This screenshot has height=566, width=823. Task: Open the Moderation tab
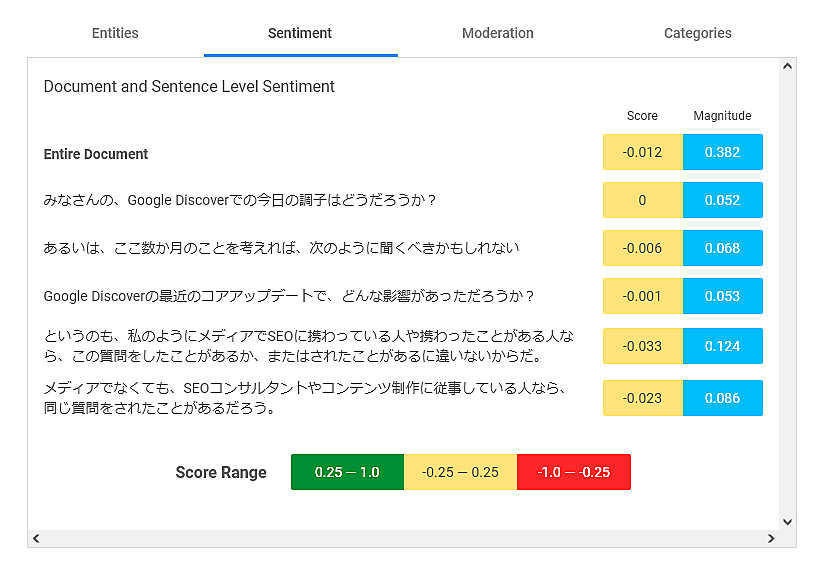(497, 33)
